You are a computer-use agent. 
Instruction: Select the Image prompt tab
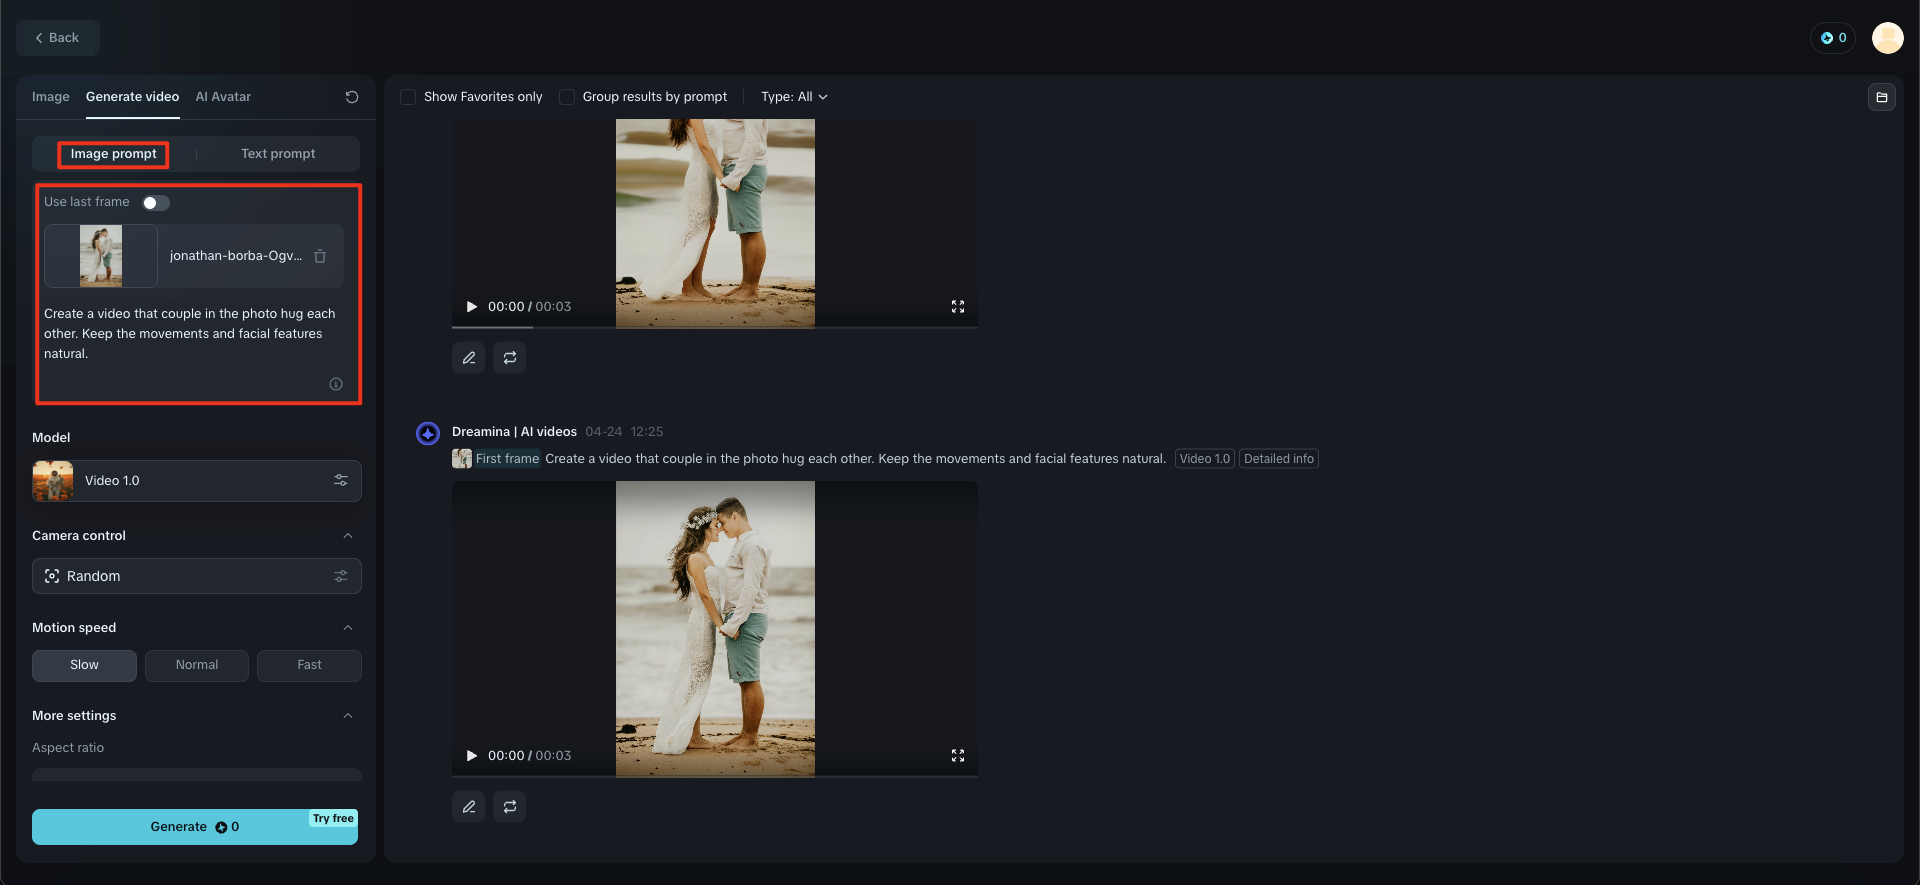113,154
